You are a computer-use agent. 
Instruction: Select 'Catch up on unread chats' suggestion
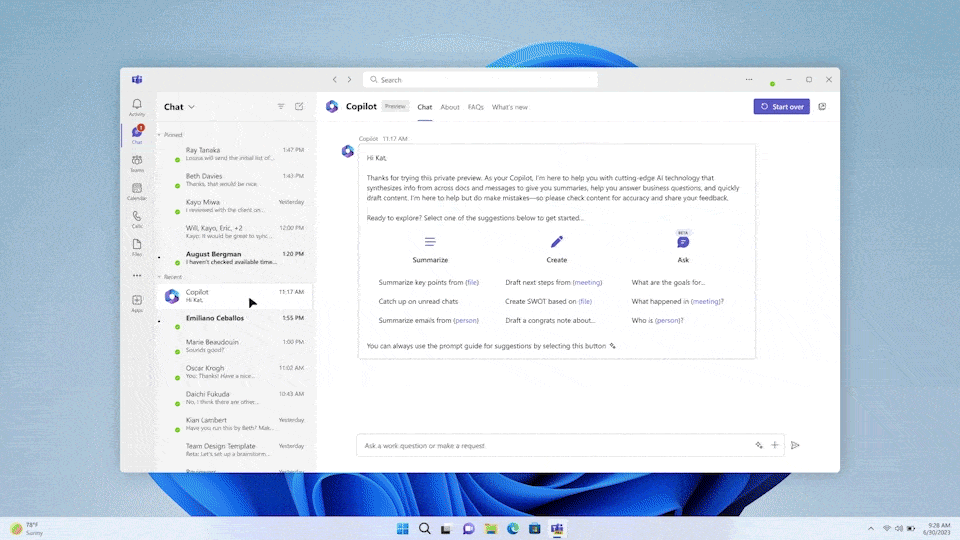tap(418, 301)
